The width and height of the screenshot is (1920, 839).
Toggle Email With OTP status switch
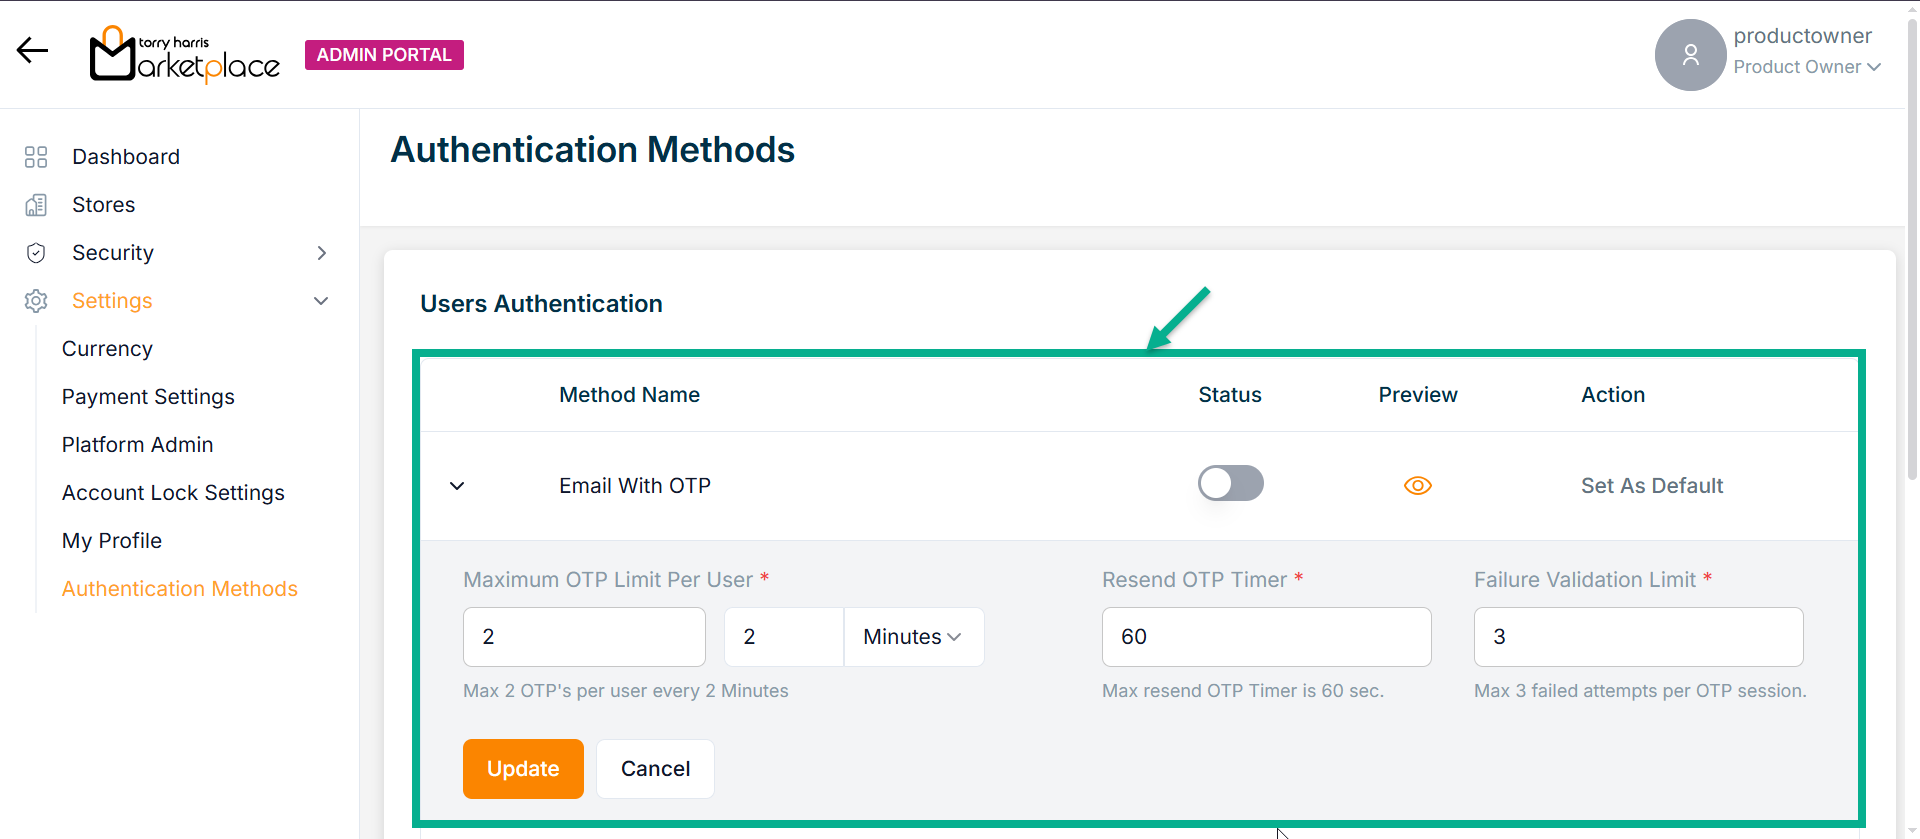[x=1230, y=484]
